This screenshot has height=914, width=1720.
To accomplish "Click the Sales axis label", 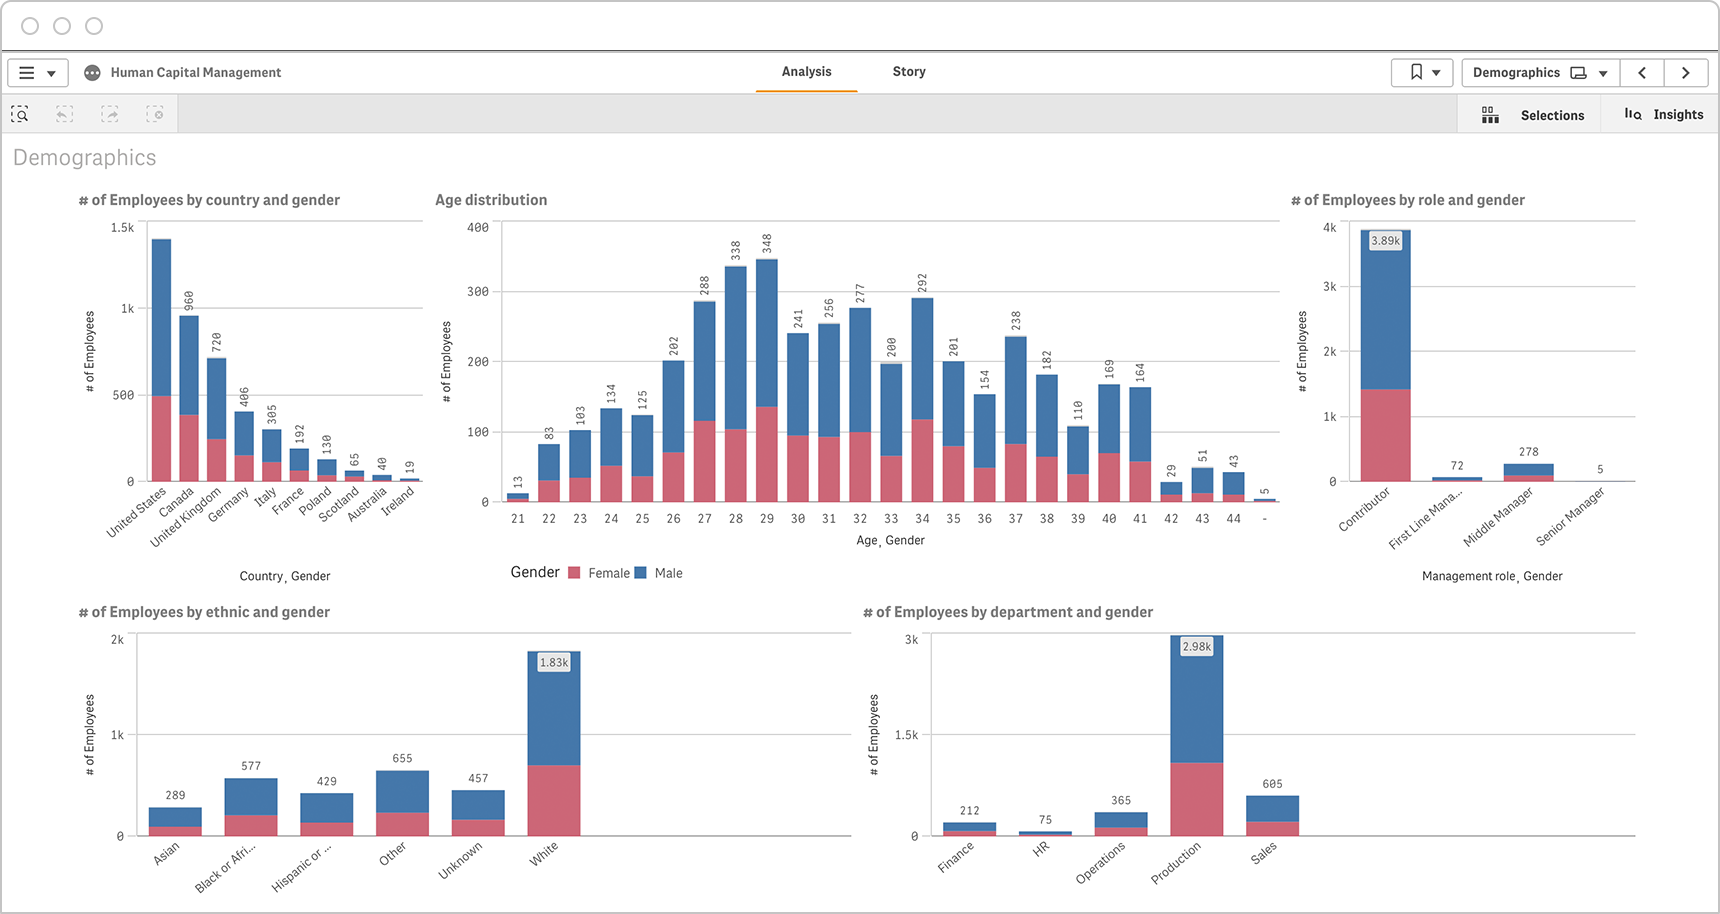I will [1264, 853].
